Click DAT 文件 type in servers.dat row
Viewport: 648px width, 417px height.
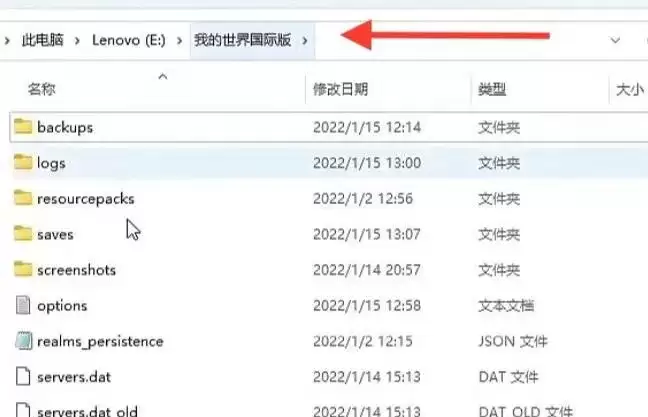(508, 377)
